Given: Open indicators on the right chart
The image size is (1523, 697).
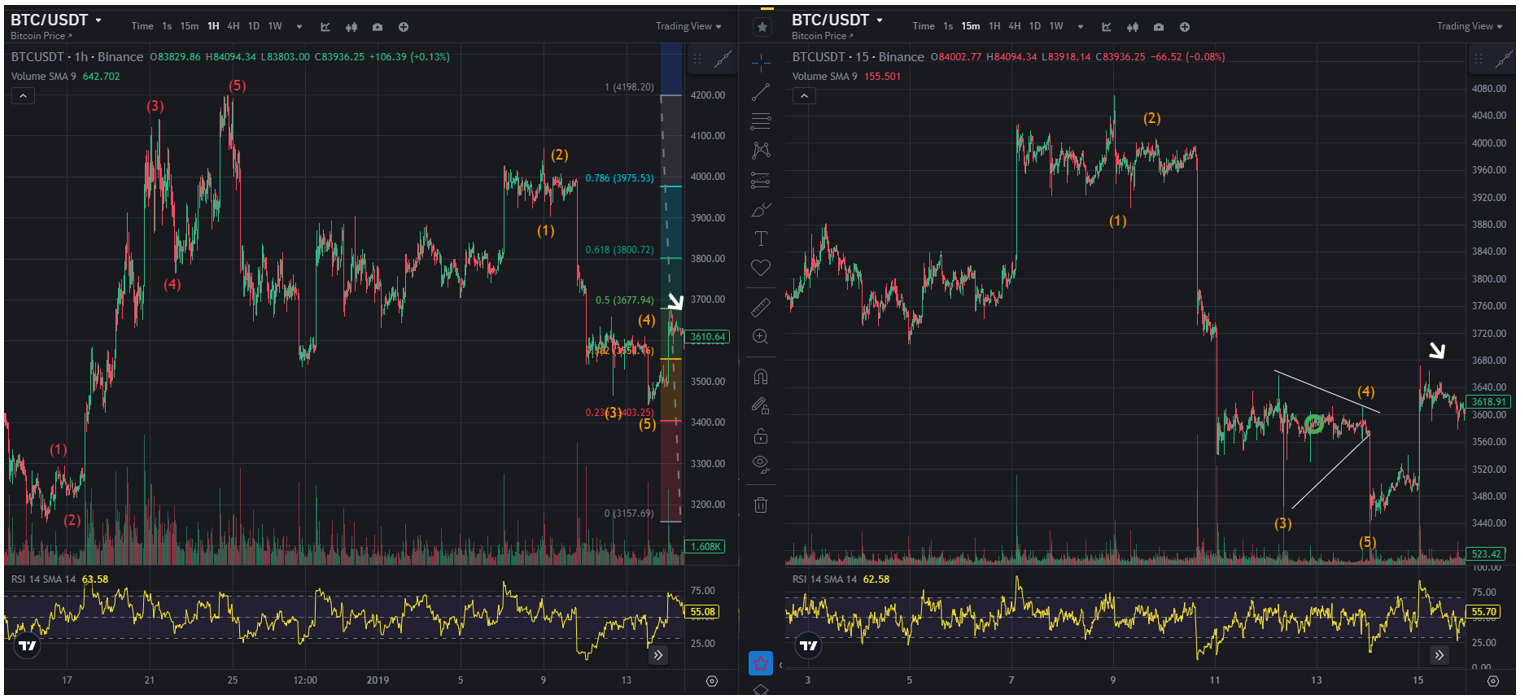Looking at the screenshot, I should (1107, 26).
